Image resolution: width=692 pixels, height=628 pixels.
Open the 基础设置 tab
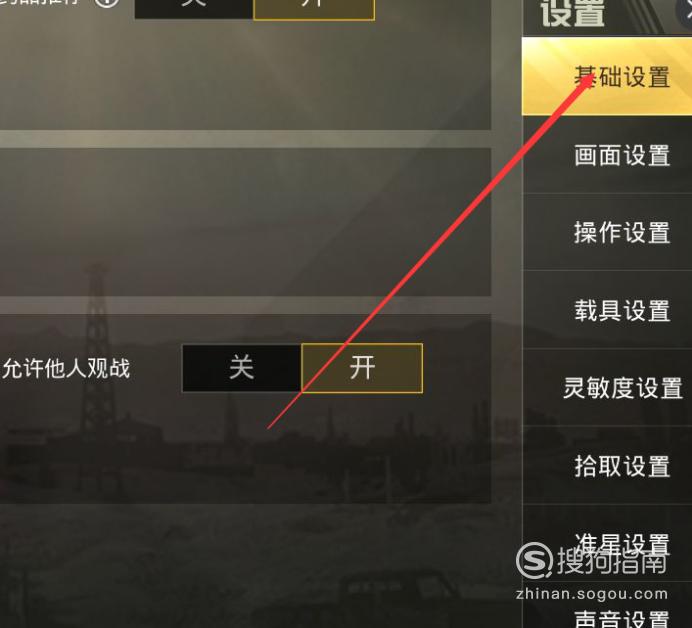[x=607, y=76]
